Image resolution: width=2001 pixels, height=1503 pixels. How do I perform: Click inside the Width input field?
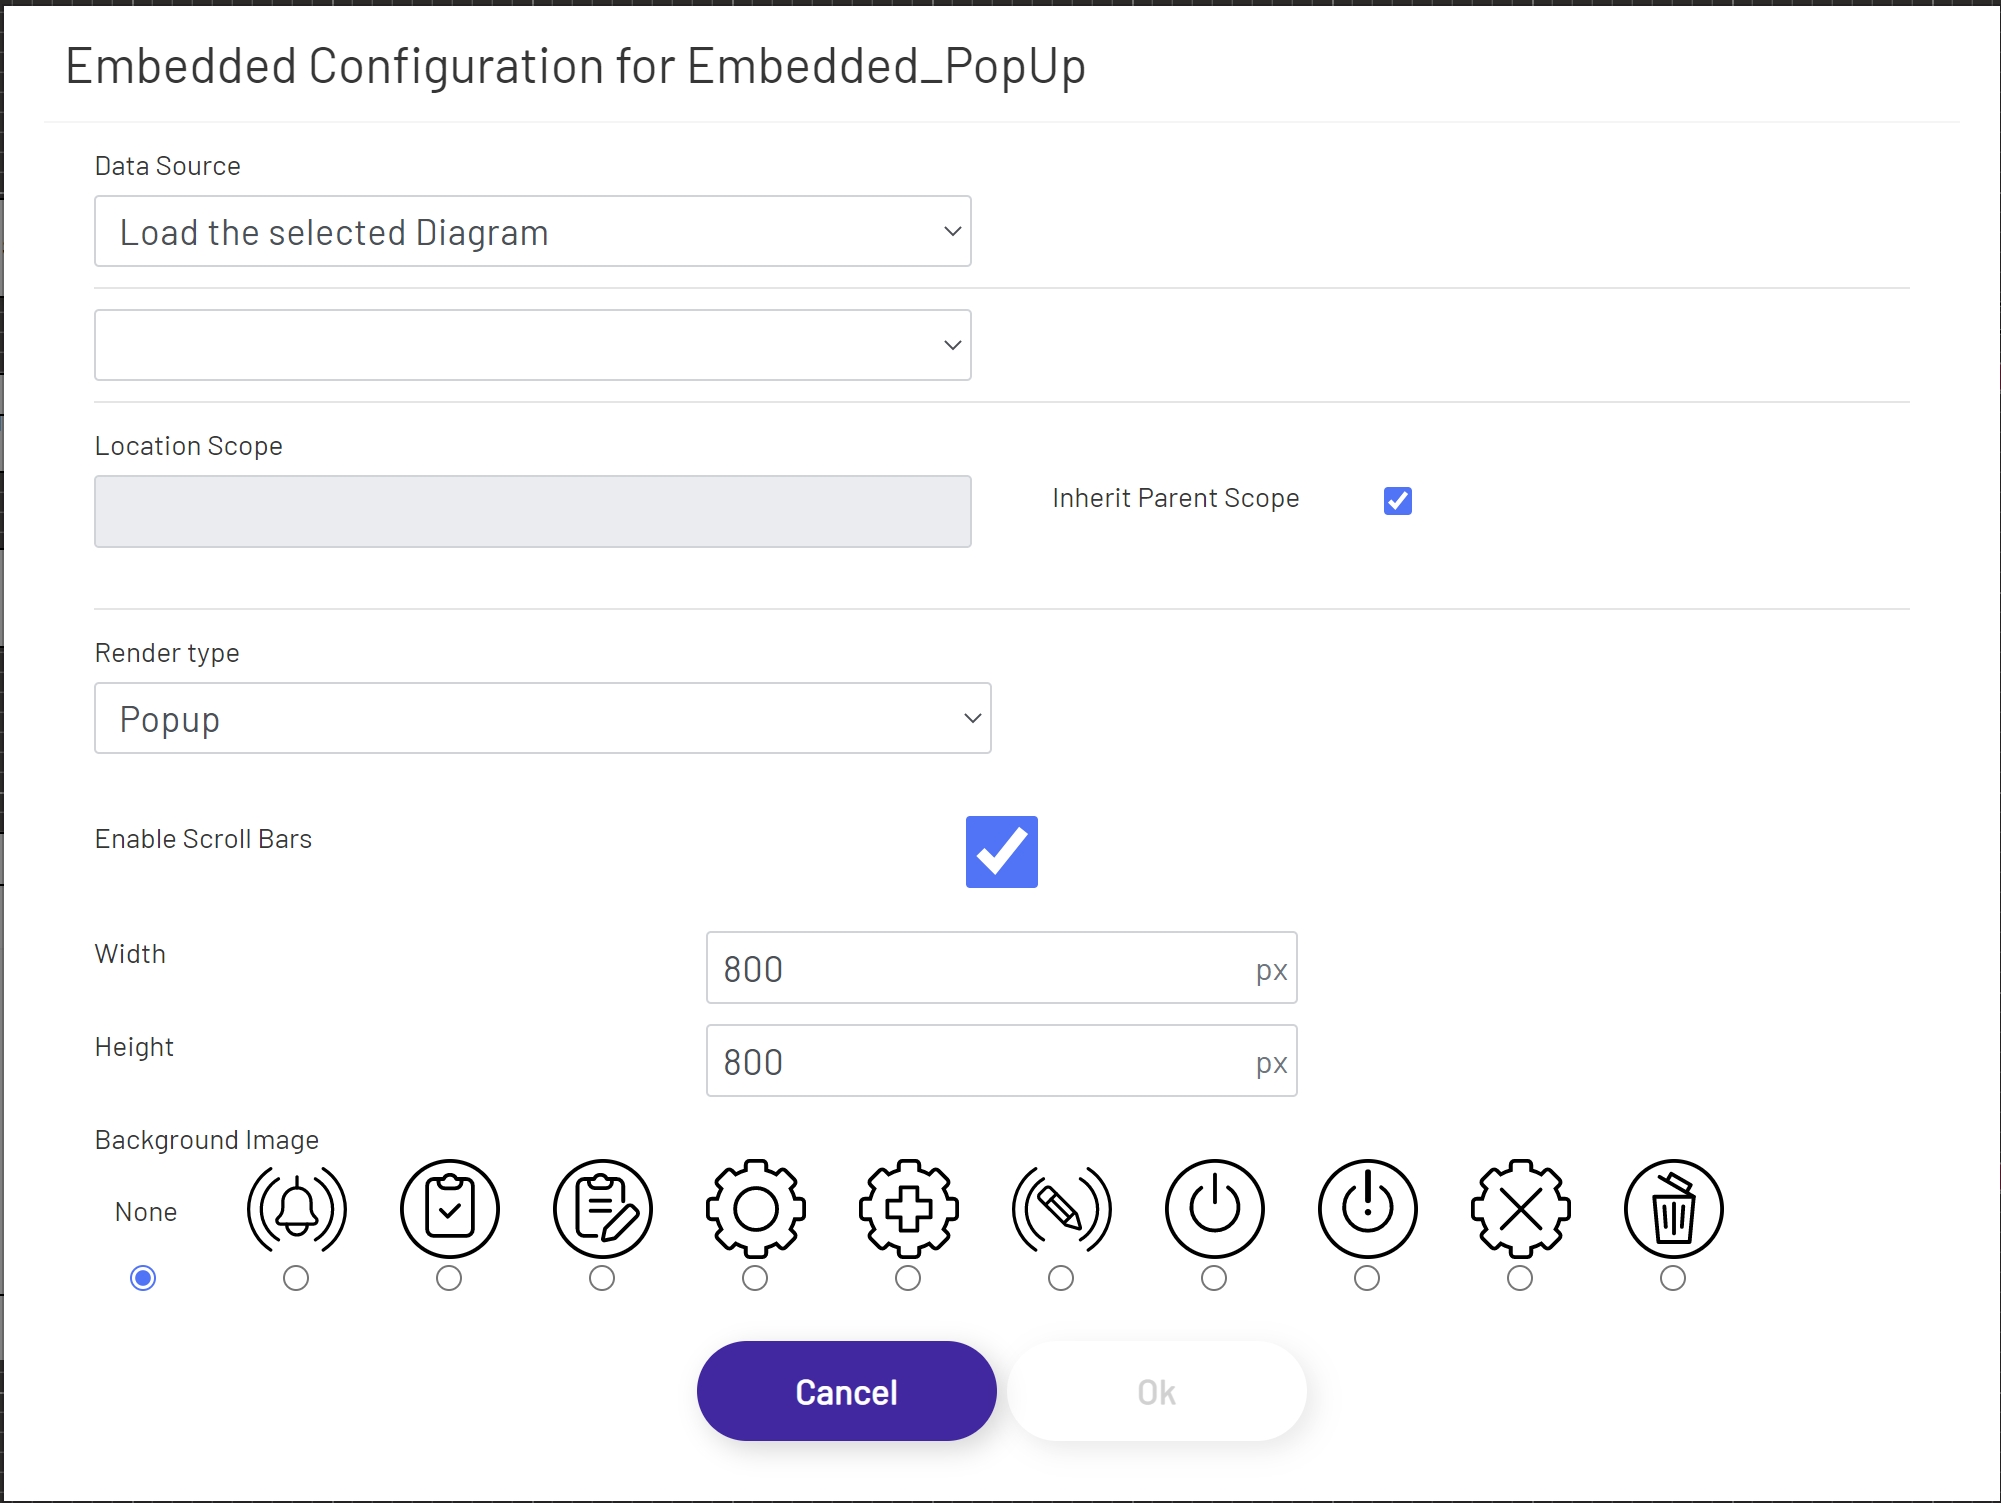[x=960, y=967]
